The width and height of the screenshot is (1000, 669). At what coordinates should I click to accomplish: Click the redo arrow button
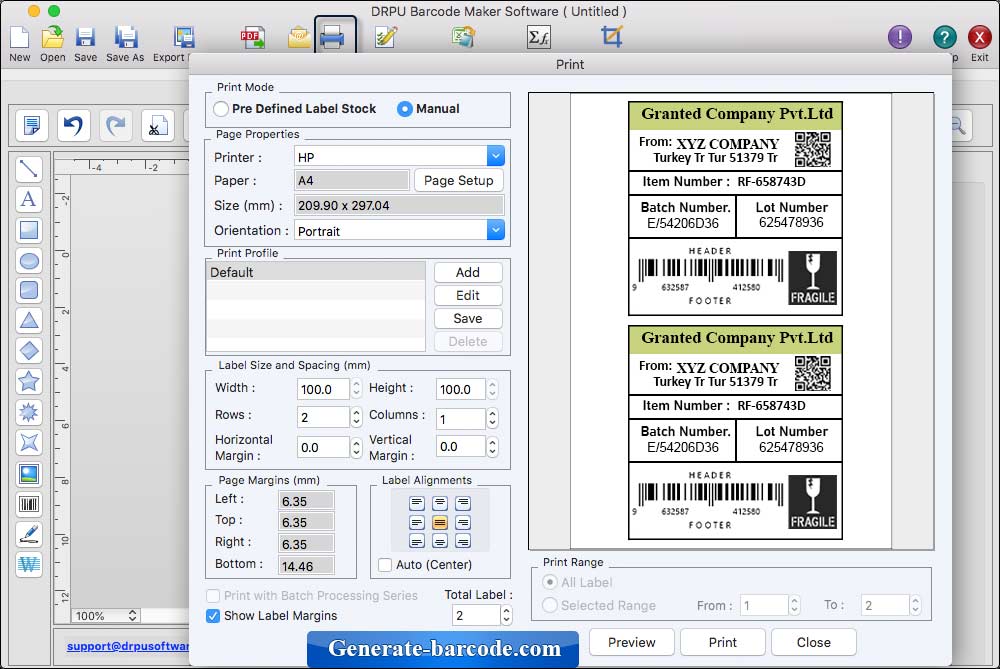[x=115, y=125]
